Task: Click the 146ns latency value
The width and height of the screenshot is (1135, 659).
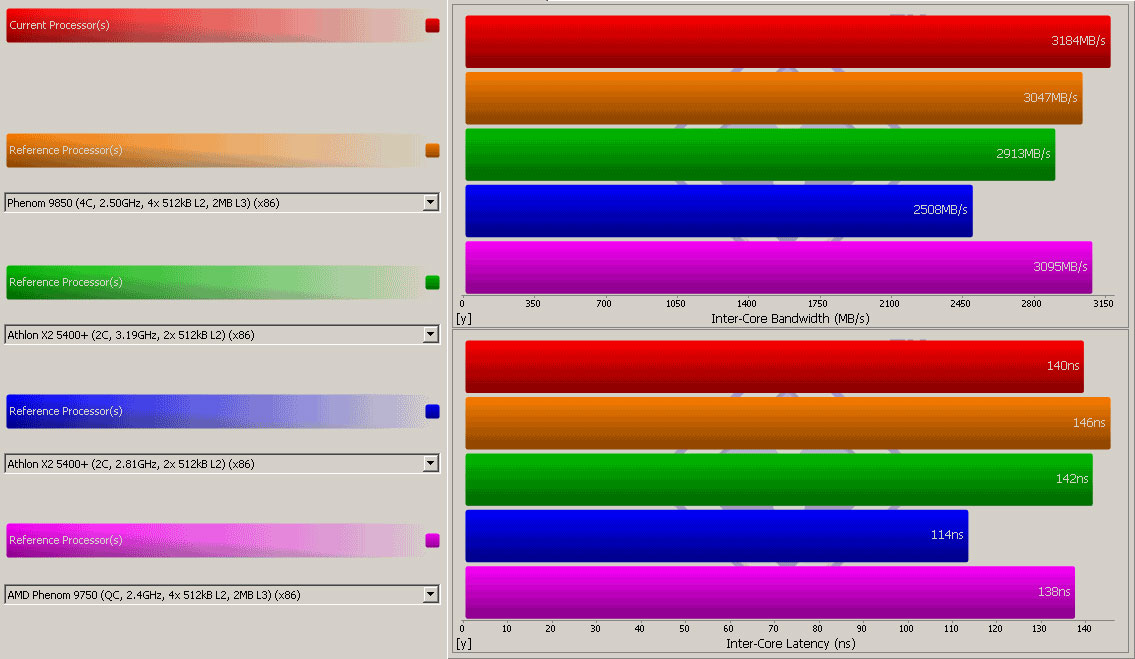Action: [x=1089, y=422]
